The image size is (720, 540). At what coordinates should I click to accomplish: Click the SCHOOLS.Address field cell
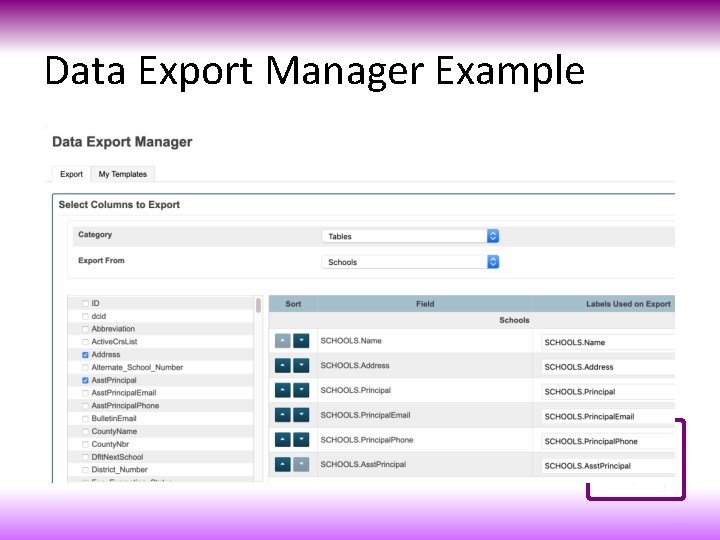425,366
